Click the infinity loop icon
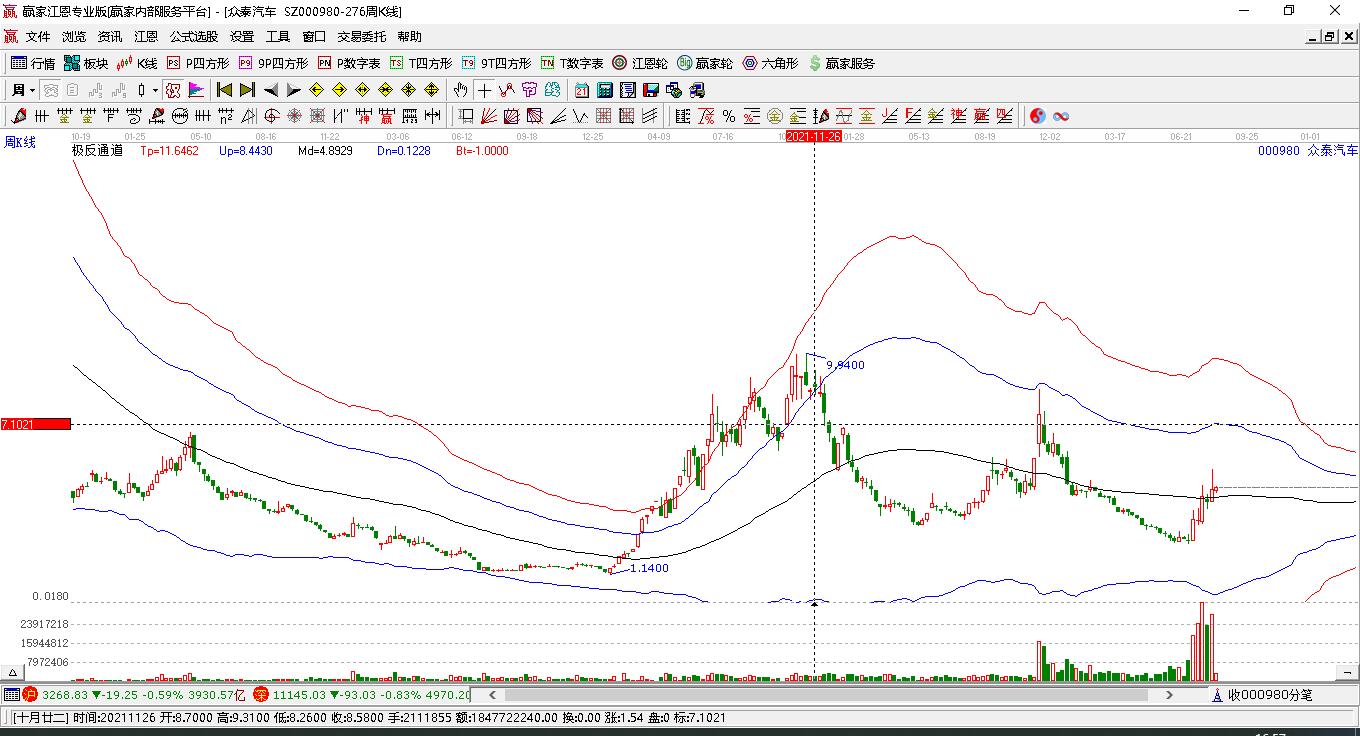This screenshot has height=736, width=1360. pos(1061,116)
